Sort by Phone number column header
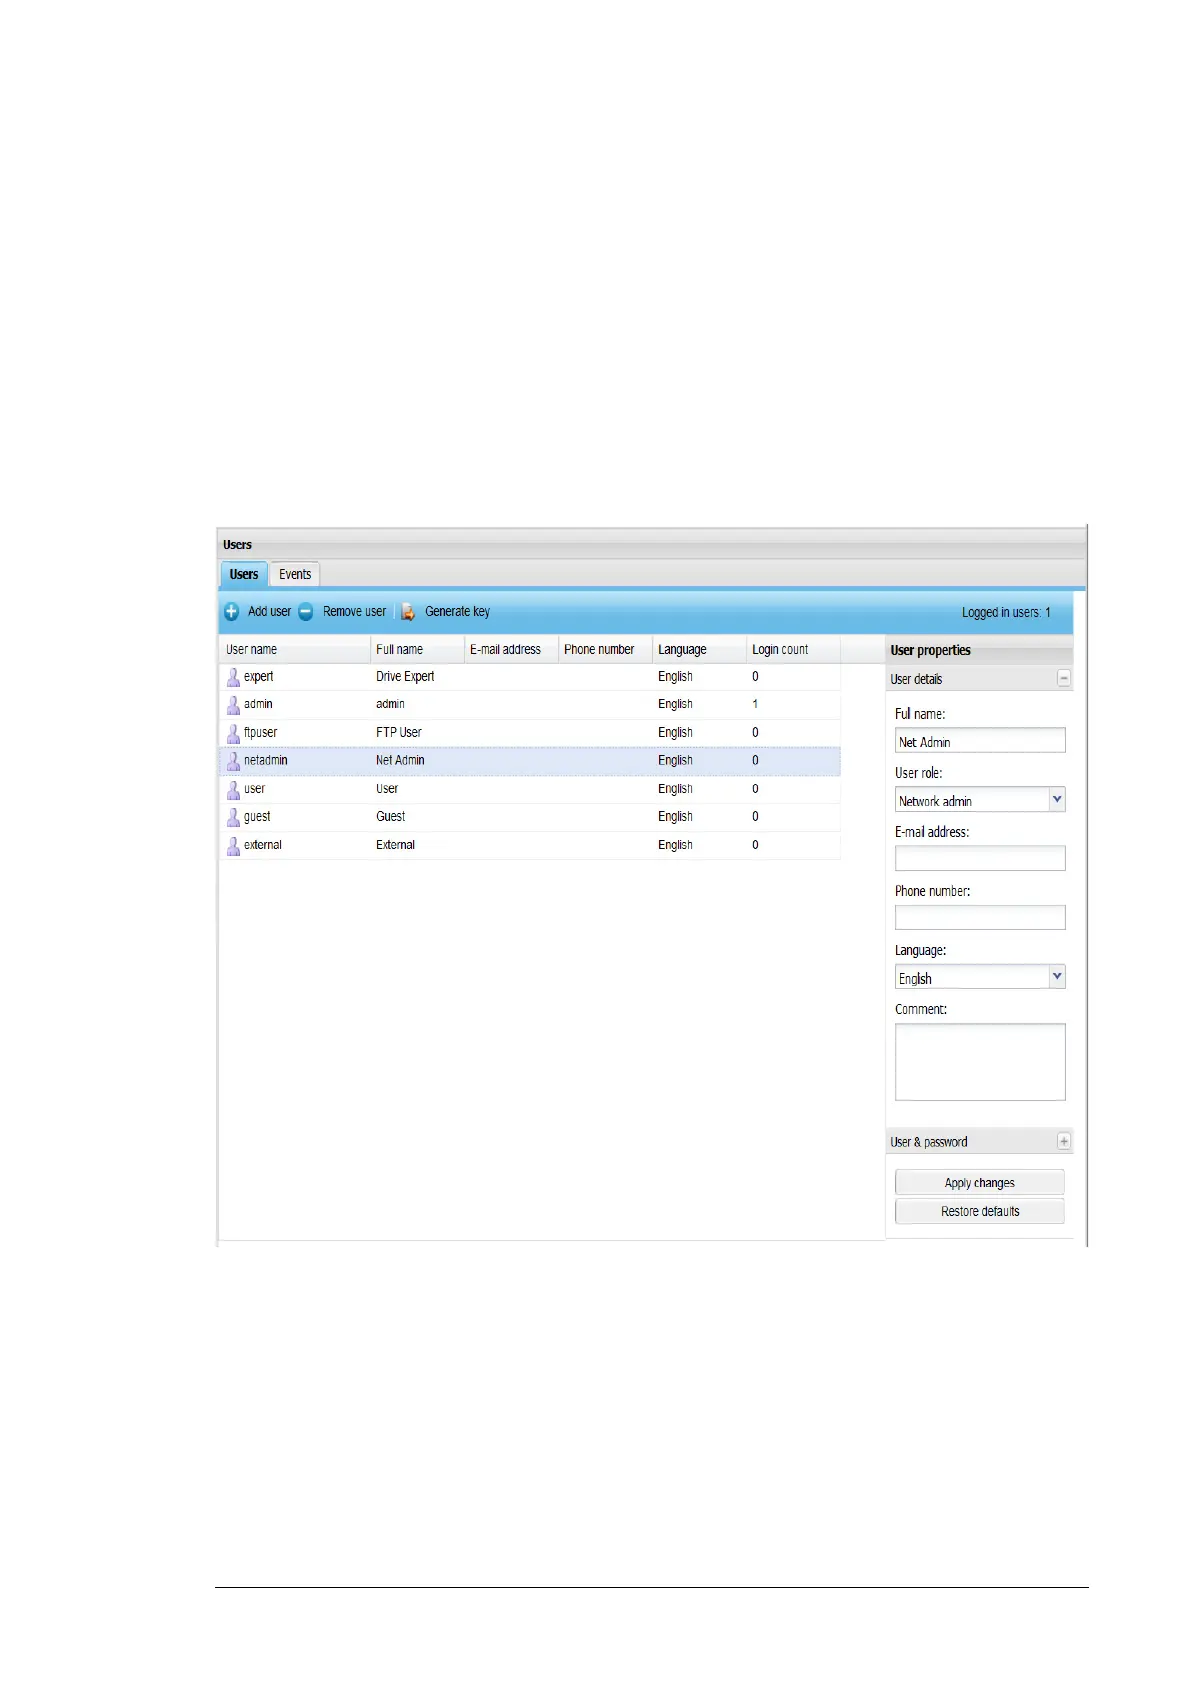1190x1684 pixels. [x=605, y=649]
